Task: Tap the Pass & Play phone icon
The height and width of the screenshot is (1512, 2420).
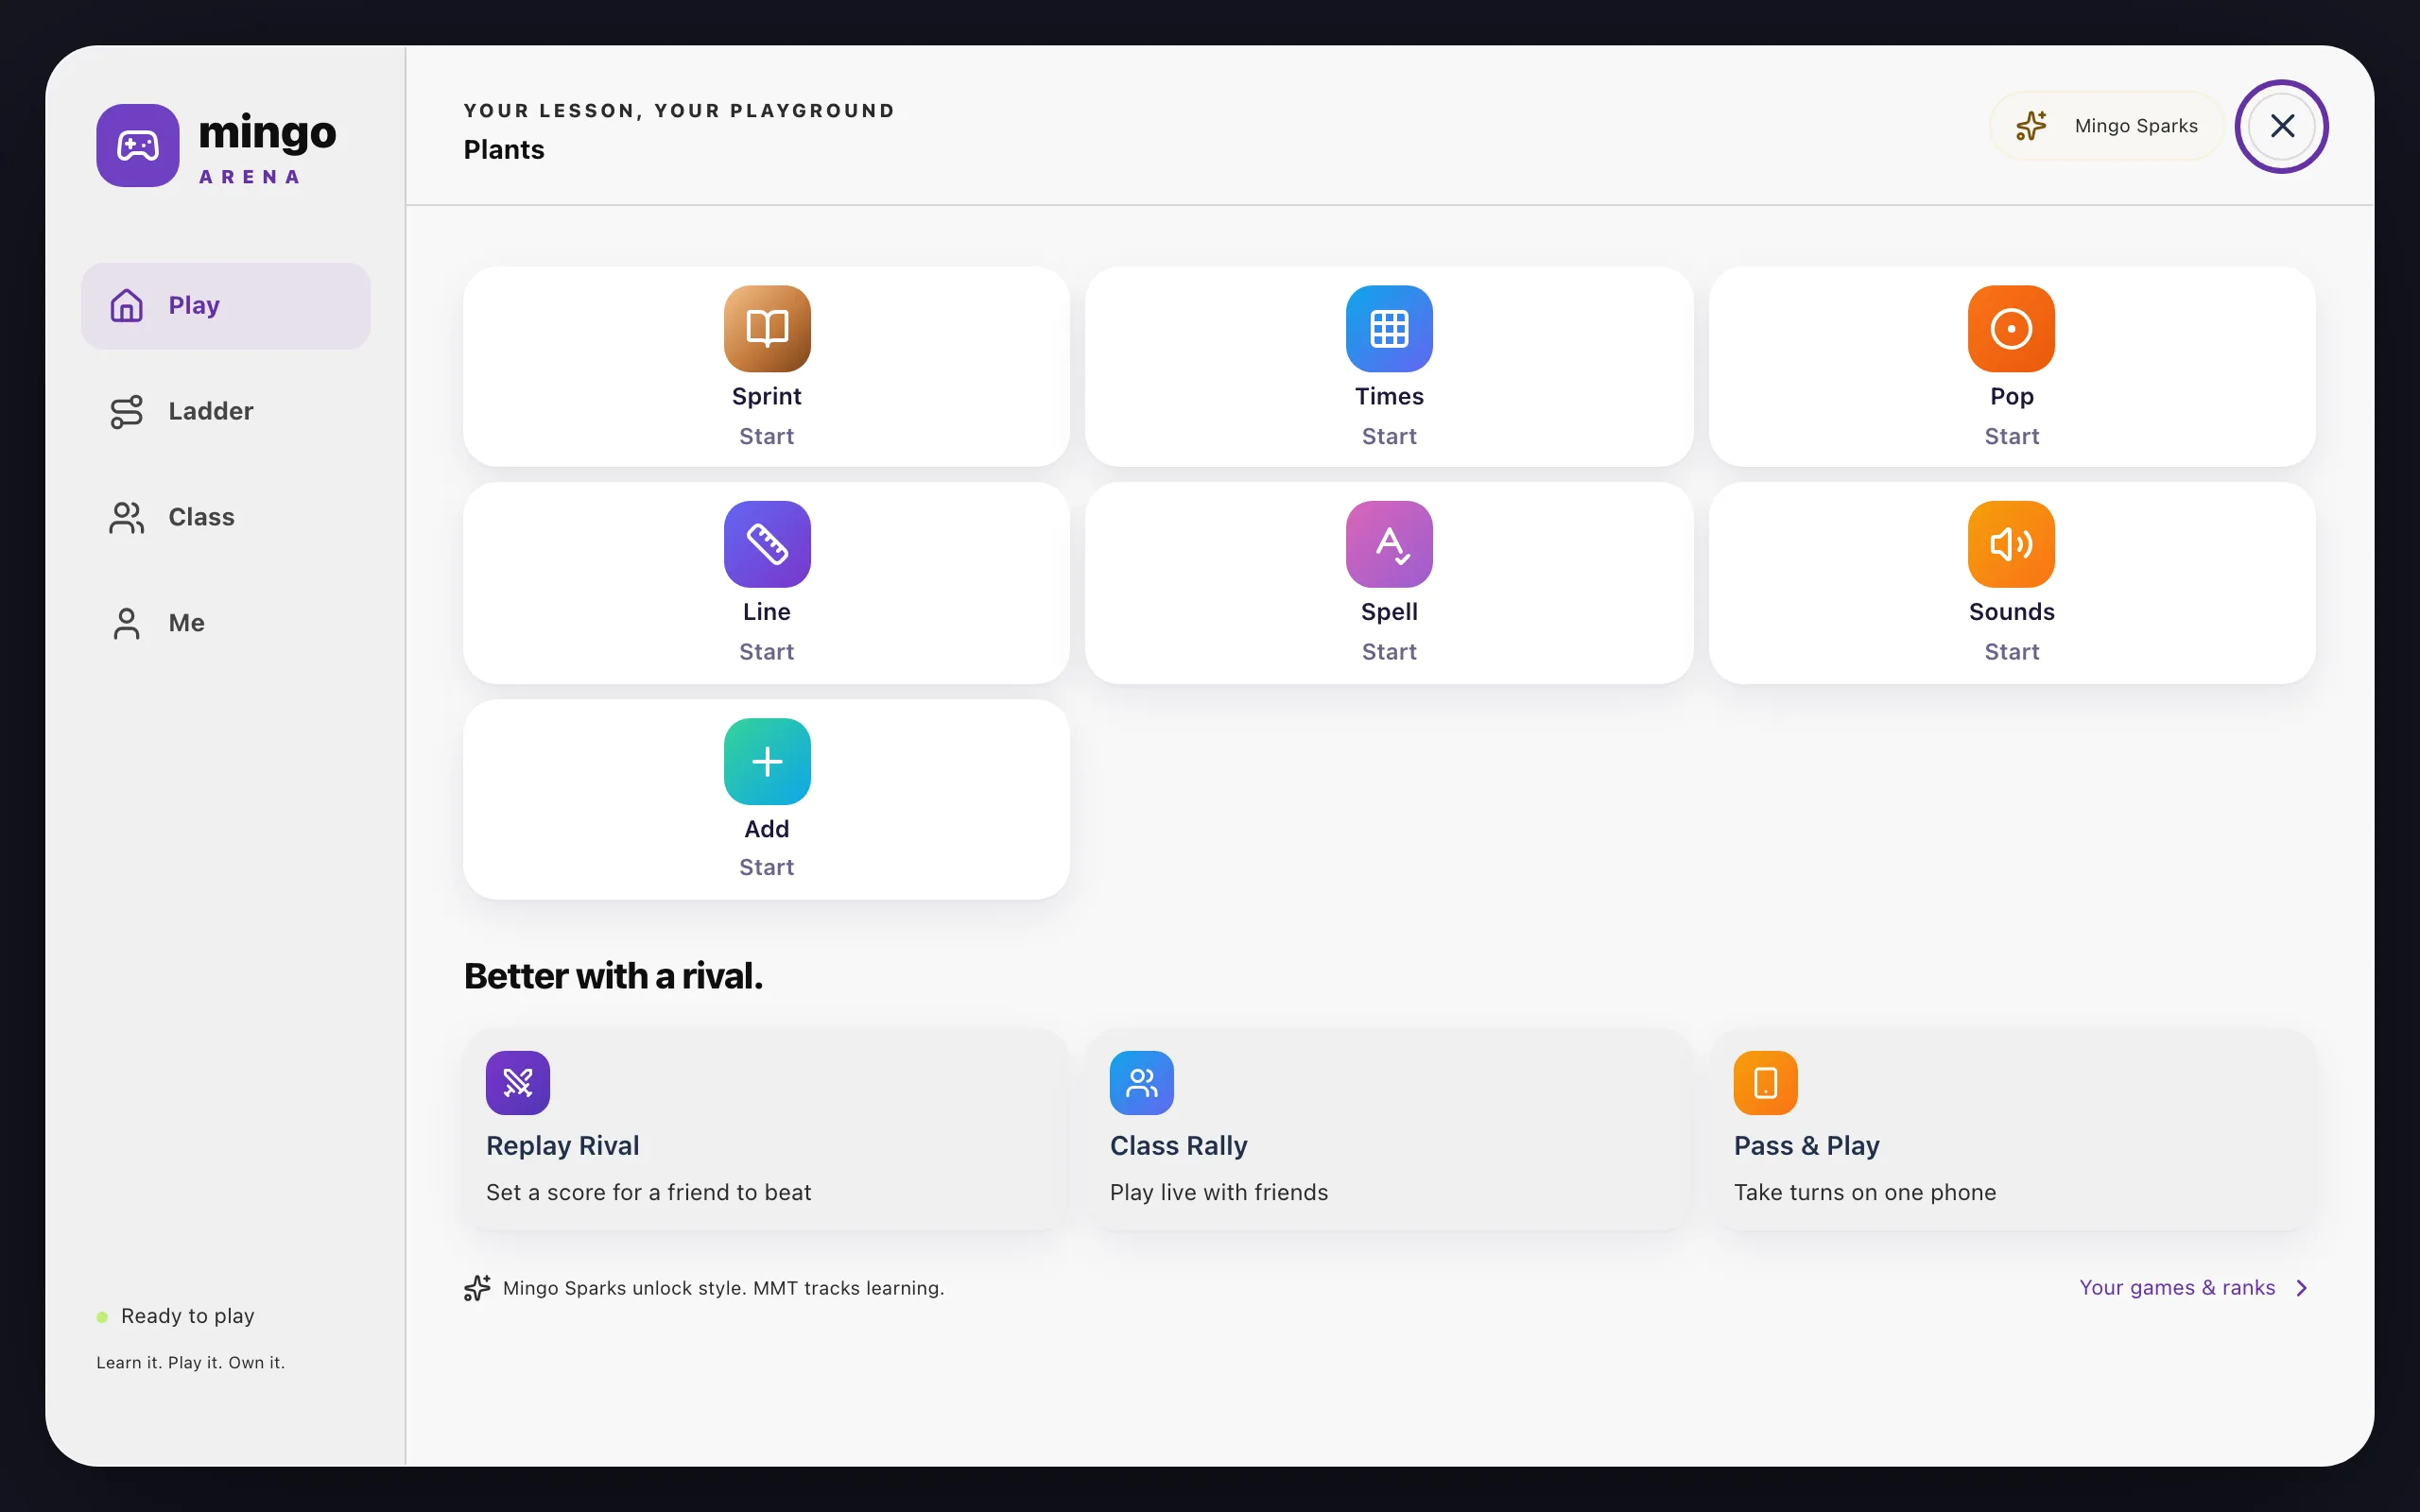Action: click(1765, 1082)
